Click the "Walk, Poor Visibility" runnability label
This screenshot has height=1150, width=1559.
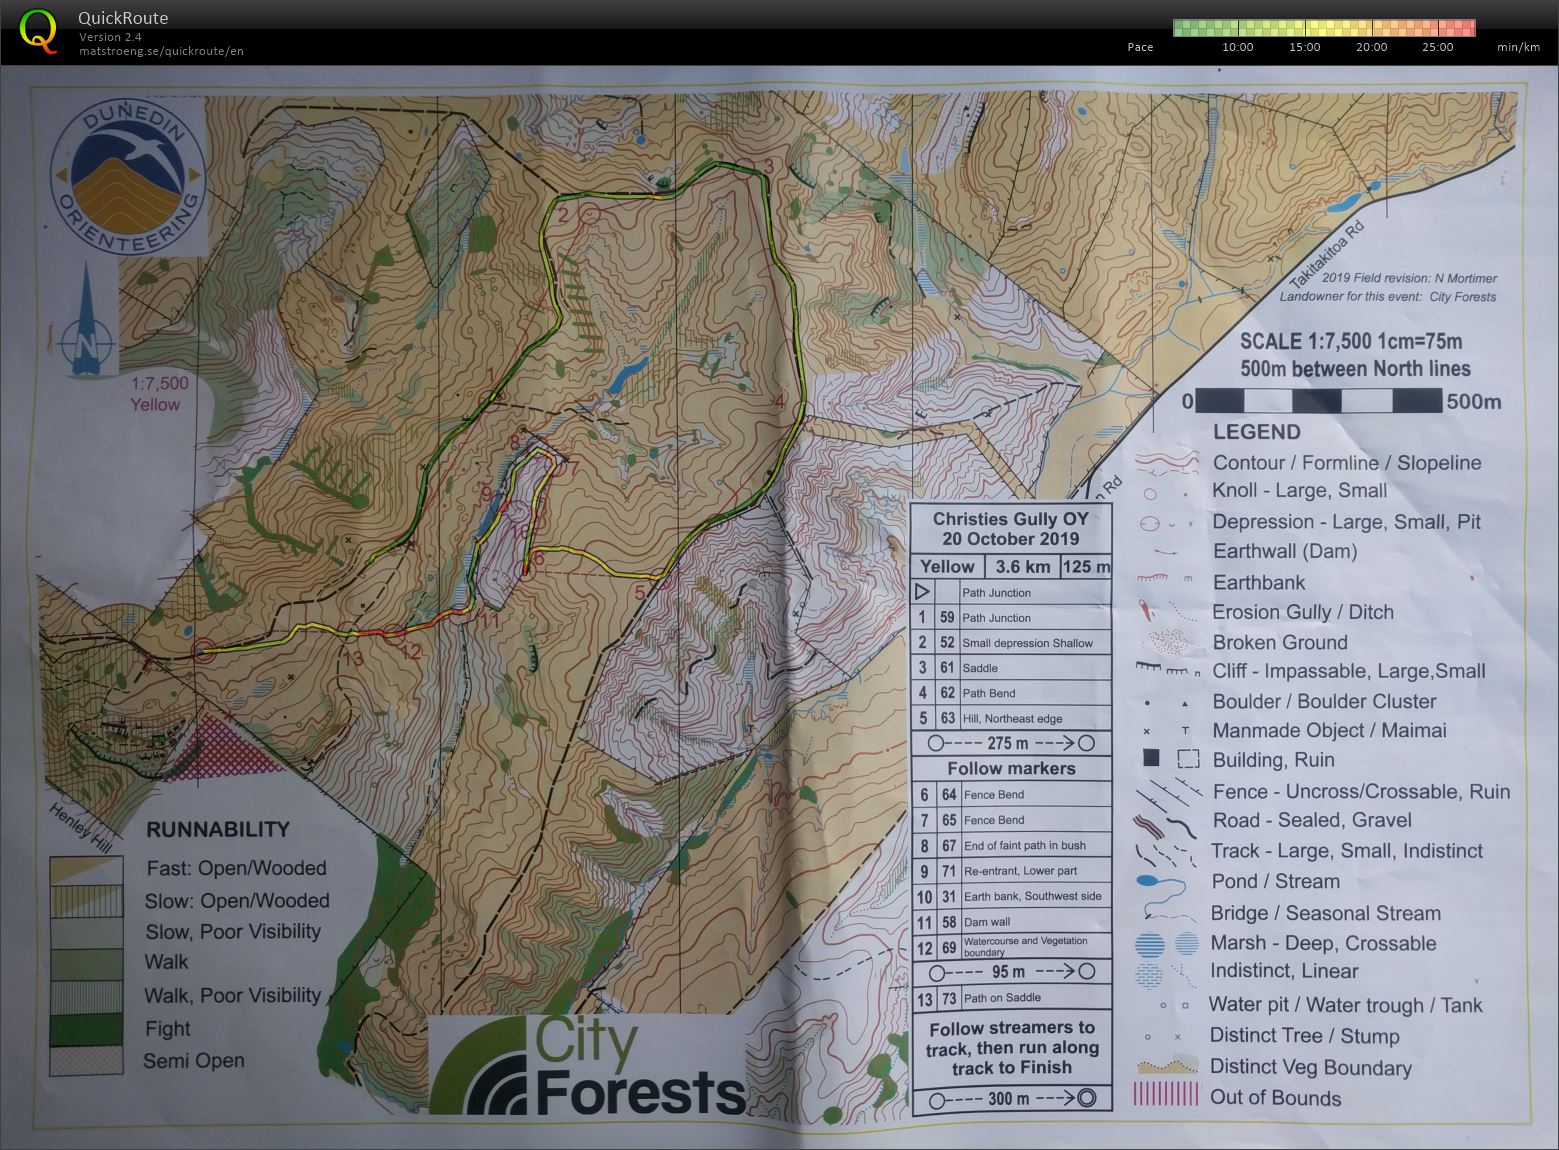[232, 996]
